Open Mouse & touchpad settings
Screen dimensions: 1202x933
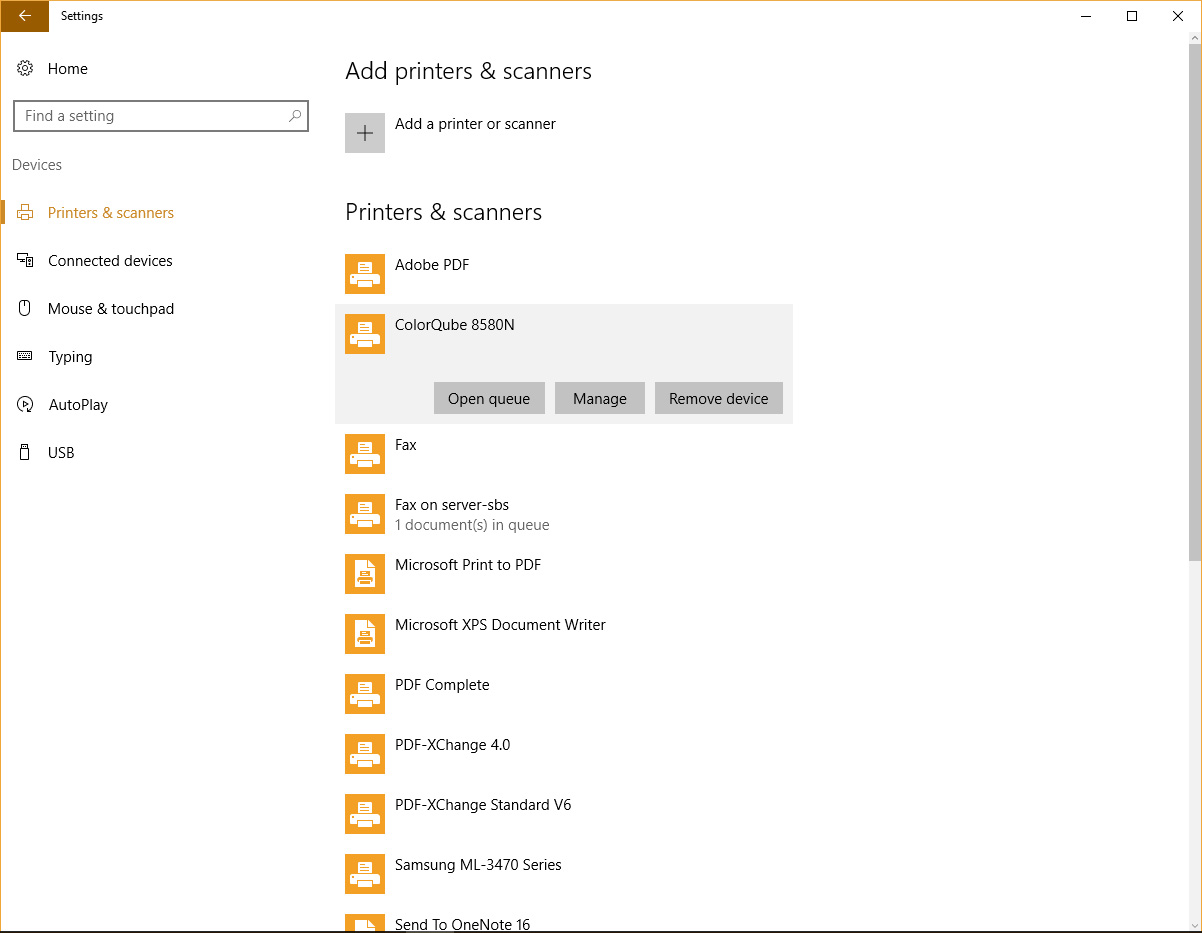[x=111, y=309]
